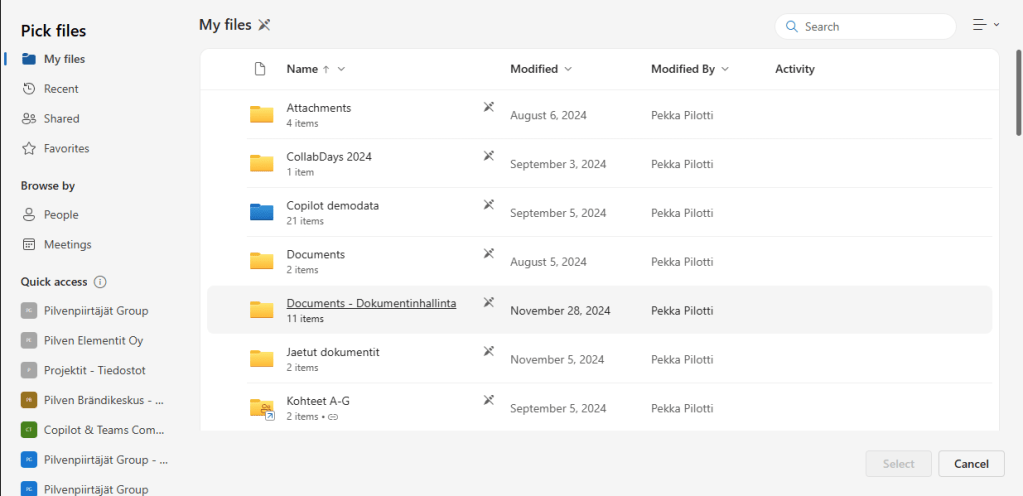
Task: Open the view options layout menu
Action: coord(985,26)
